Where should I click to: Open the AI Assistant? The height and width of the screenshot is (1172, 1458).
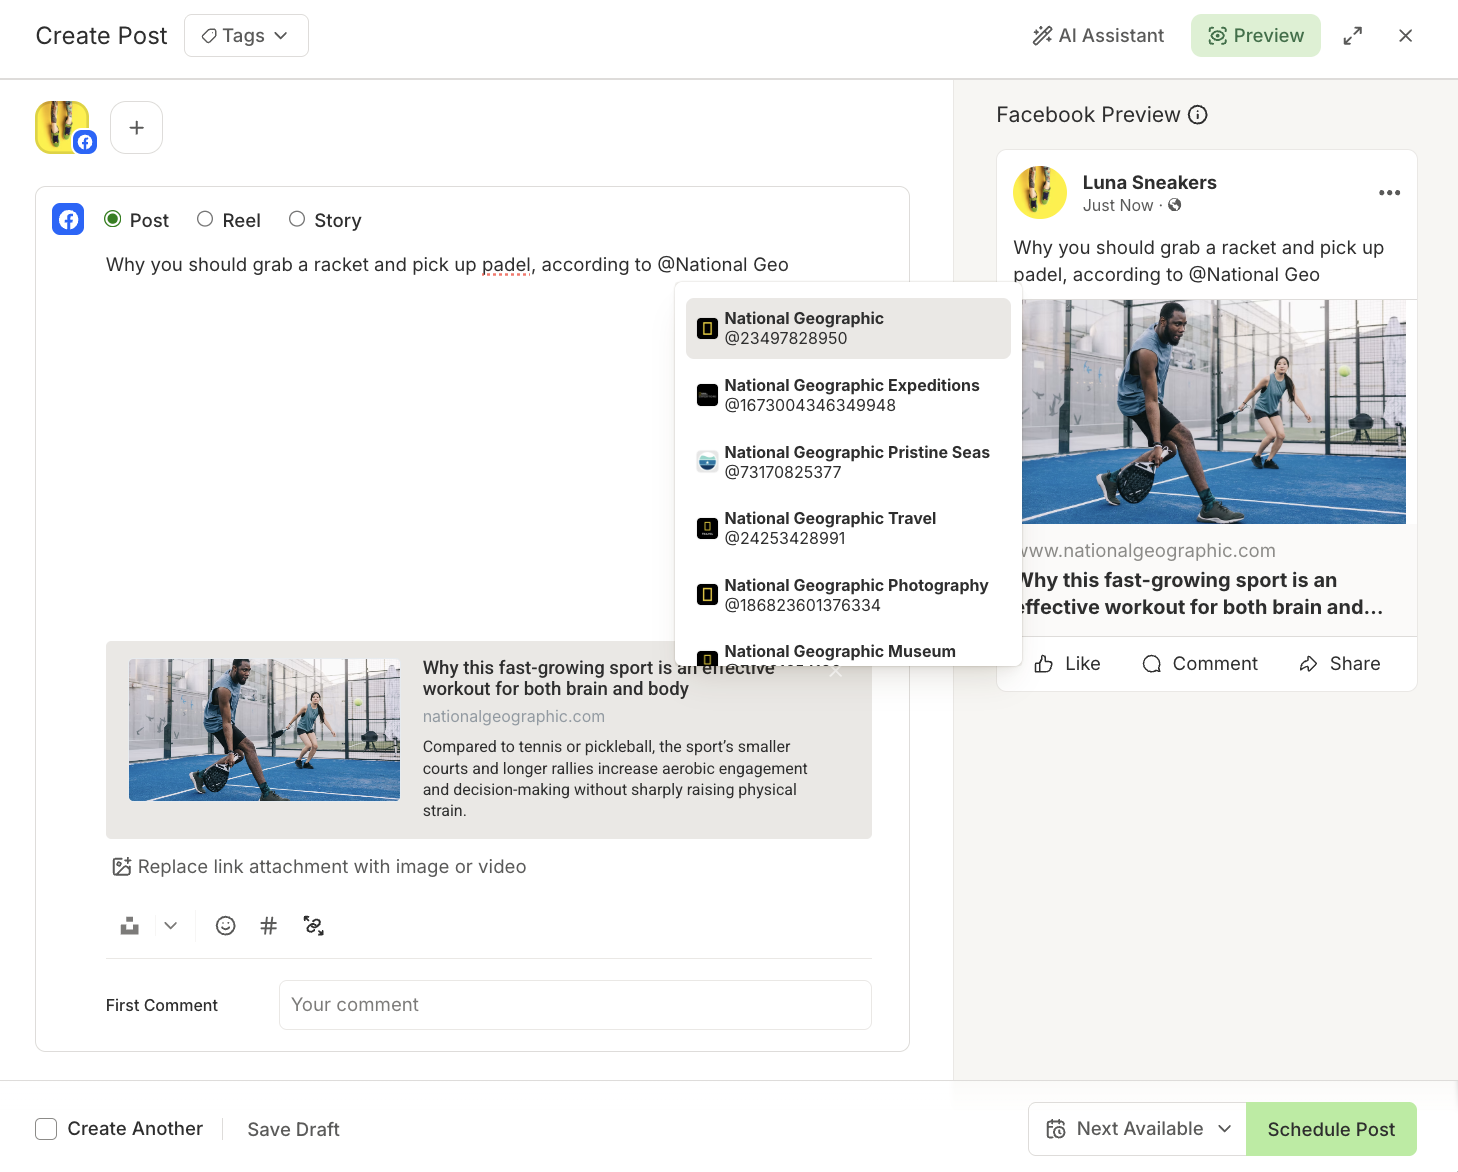pos(1097,35)
